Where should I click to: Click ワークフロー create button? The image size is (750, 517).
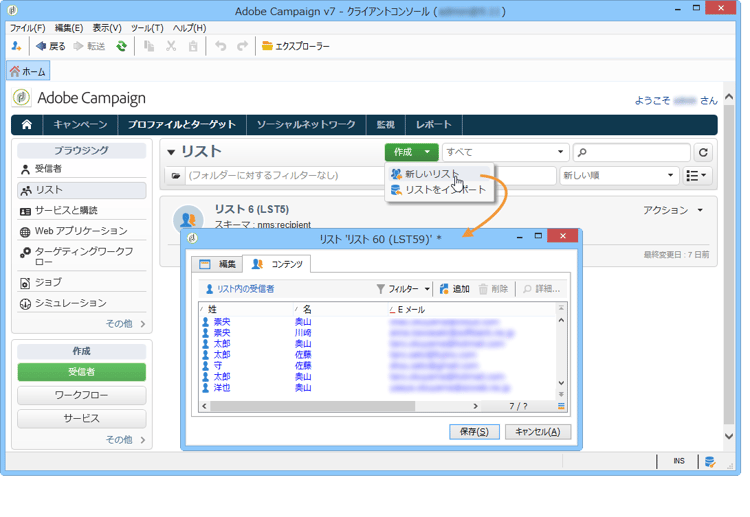[x=82, y=395]
